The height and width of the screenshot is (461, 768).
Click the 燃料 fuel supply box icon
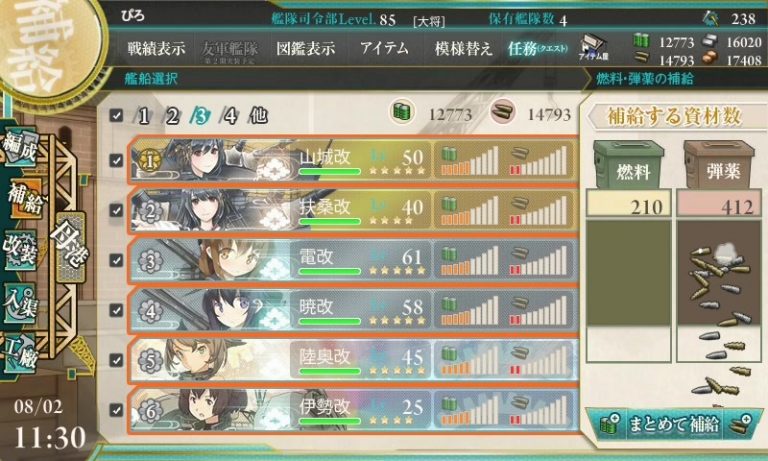click(x=629, y=164)
